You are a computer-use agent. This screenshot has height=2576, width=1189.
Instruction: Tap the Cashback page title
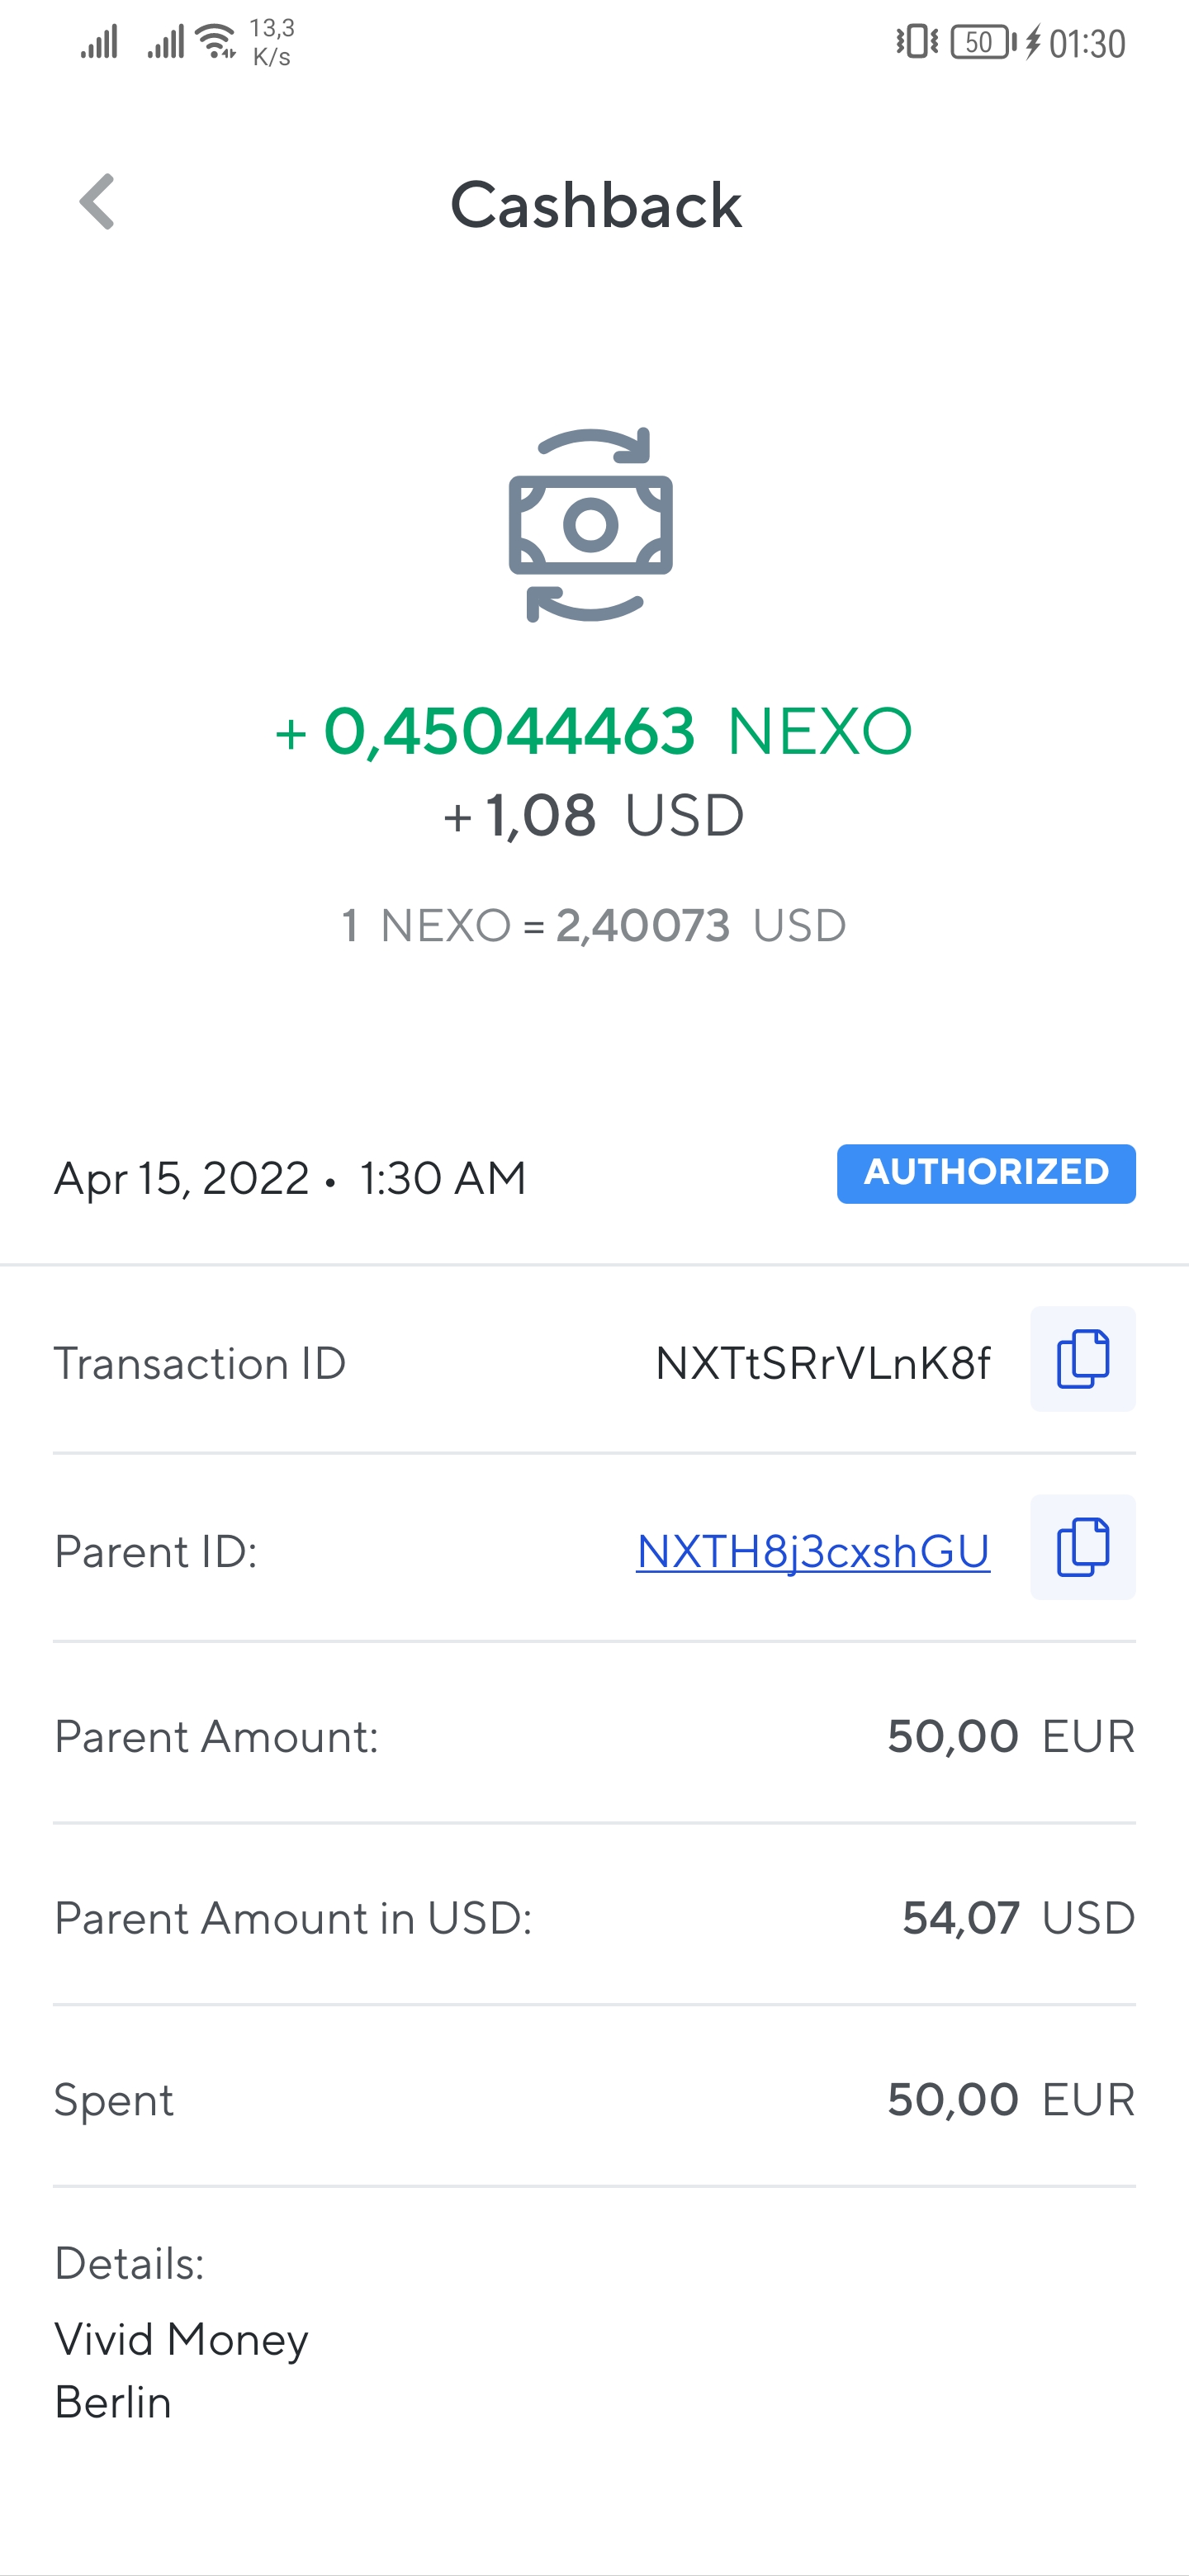pyautogui.click(x=595, y=206)
